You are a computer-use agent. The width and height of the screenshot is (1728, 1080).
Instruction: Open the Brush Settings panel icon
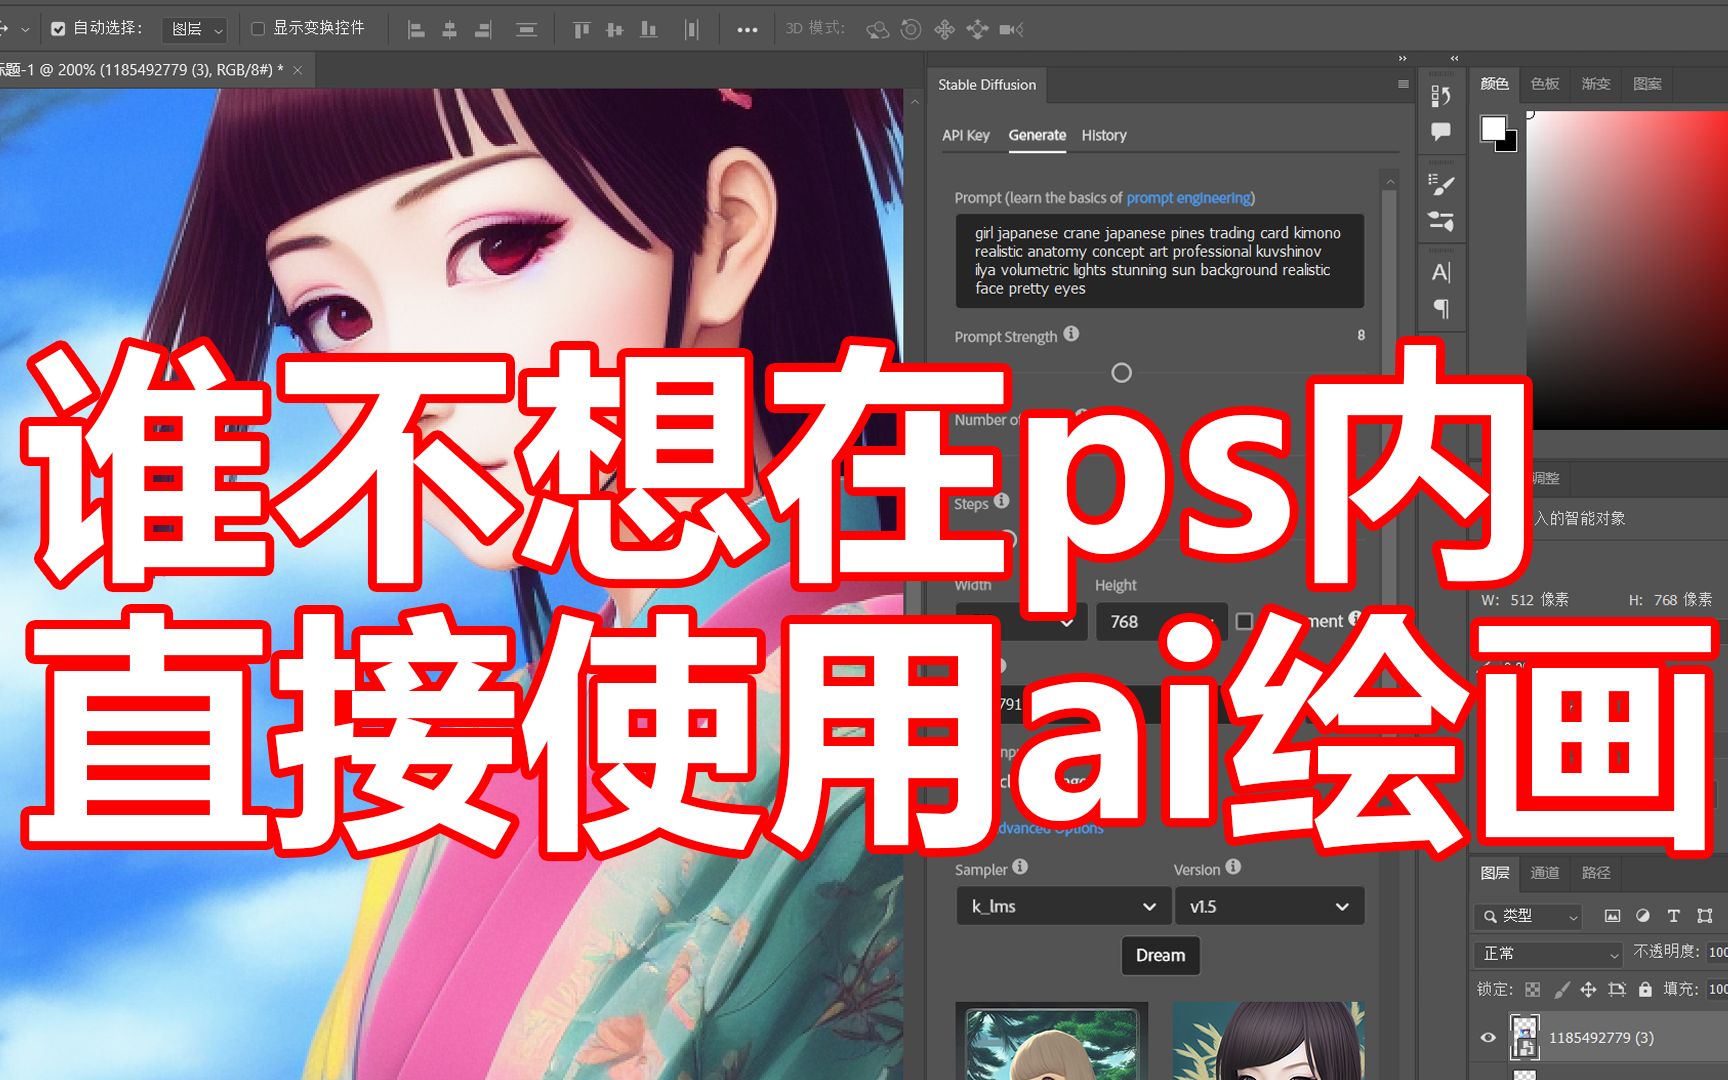tap(1441, 220)
